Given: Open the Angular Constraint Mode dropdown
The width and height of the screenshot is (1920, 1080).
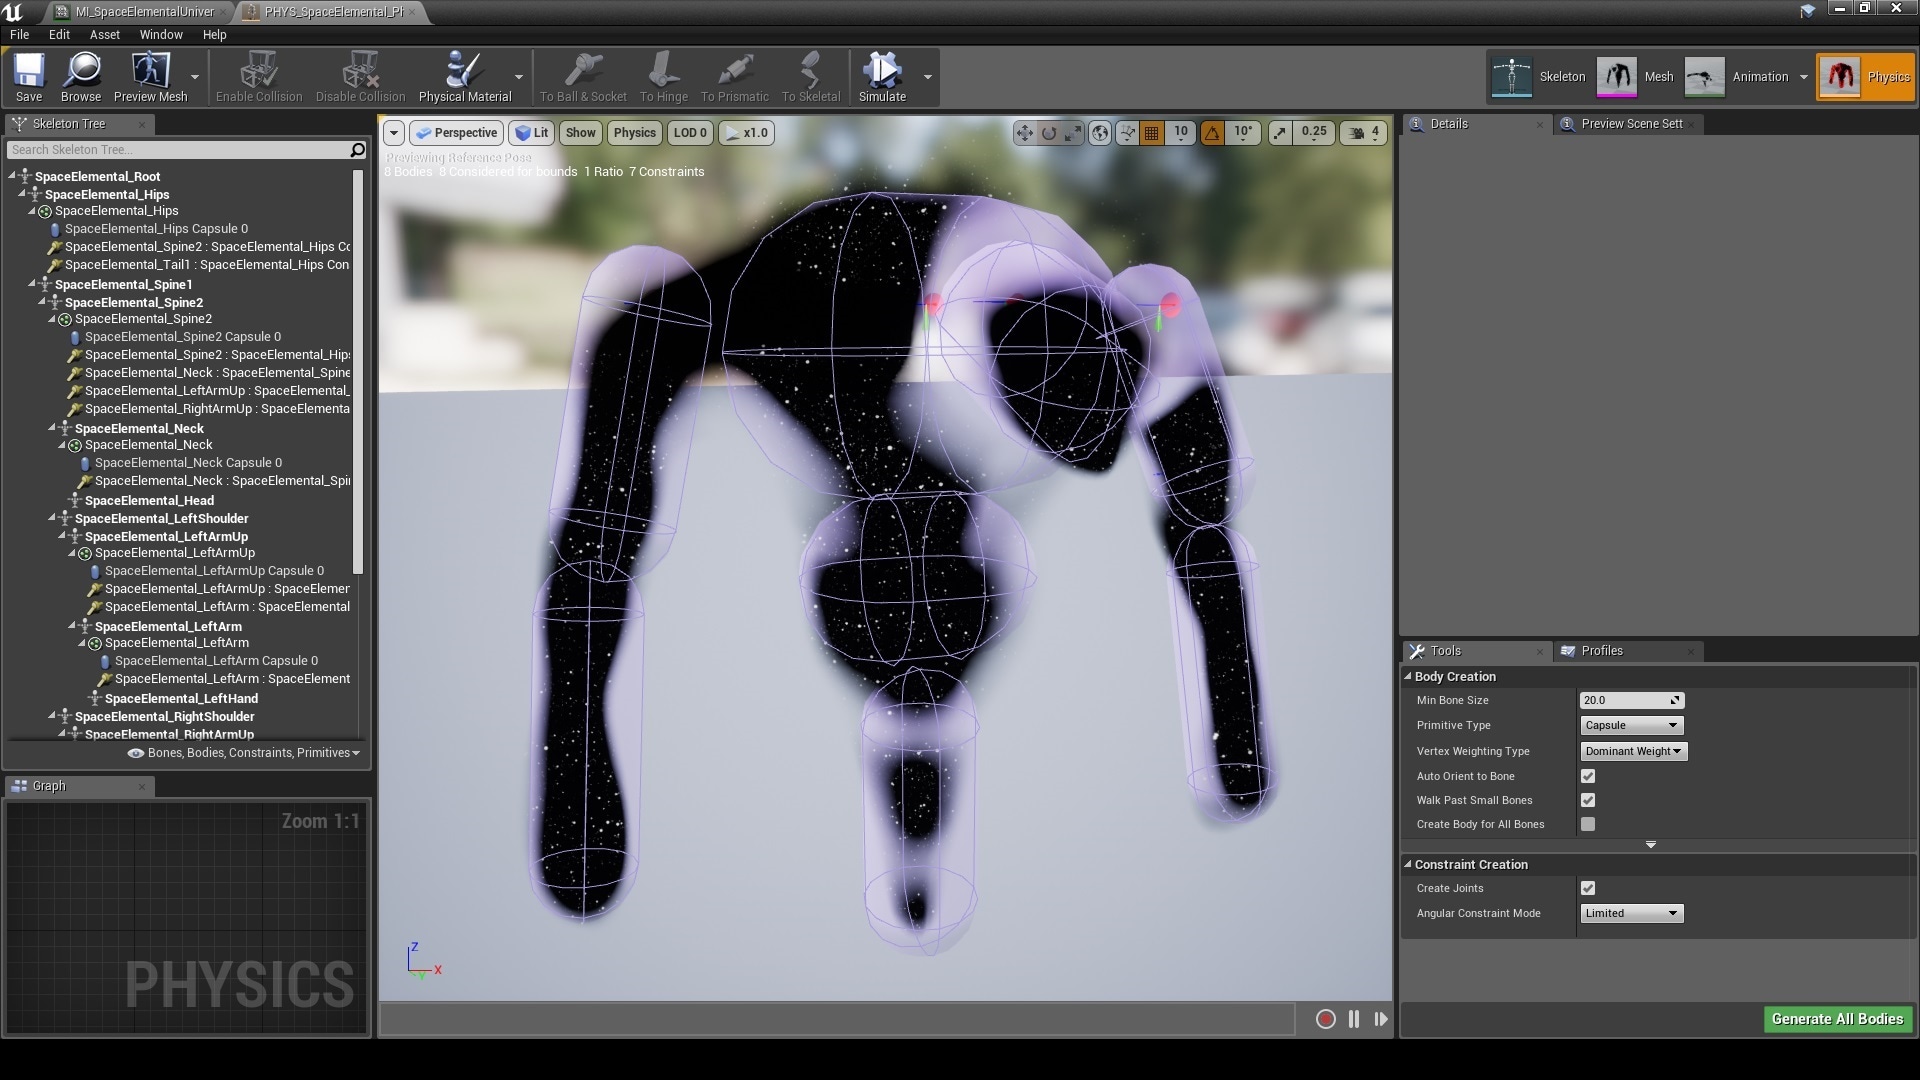Looking at the screenshot, I should click(x=1630, y=912).
